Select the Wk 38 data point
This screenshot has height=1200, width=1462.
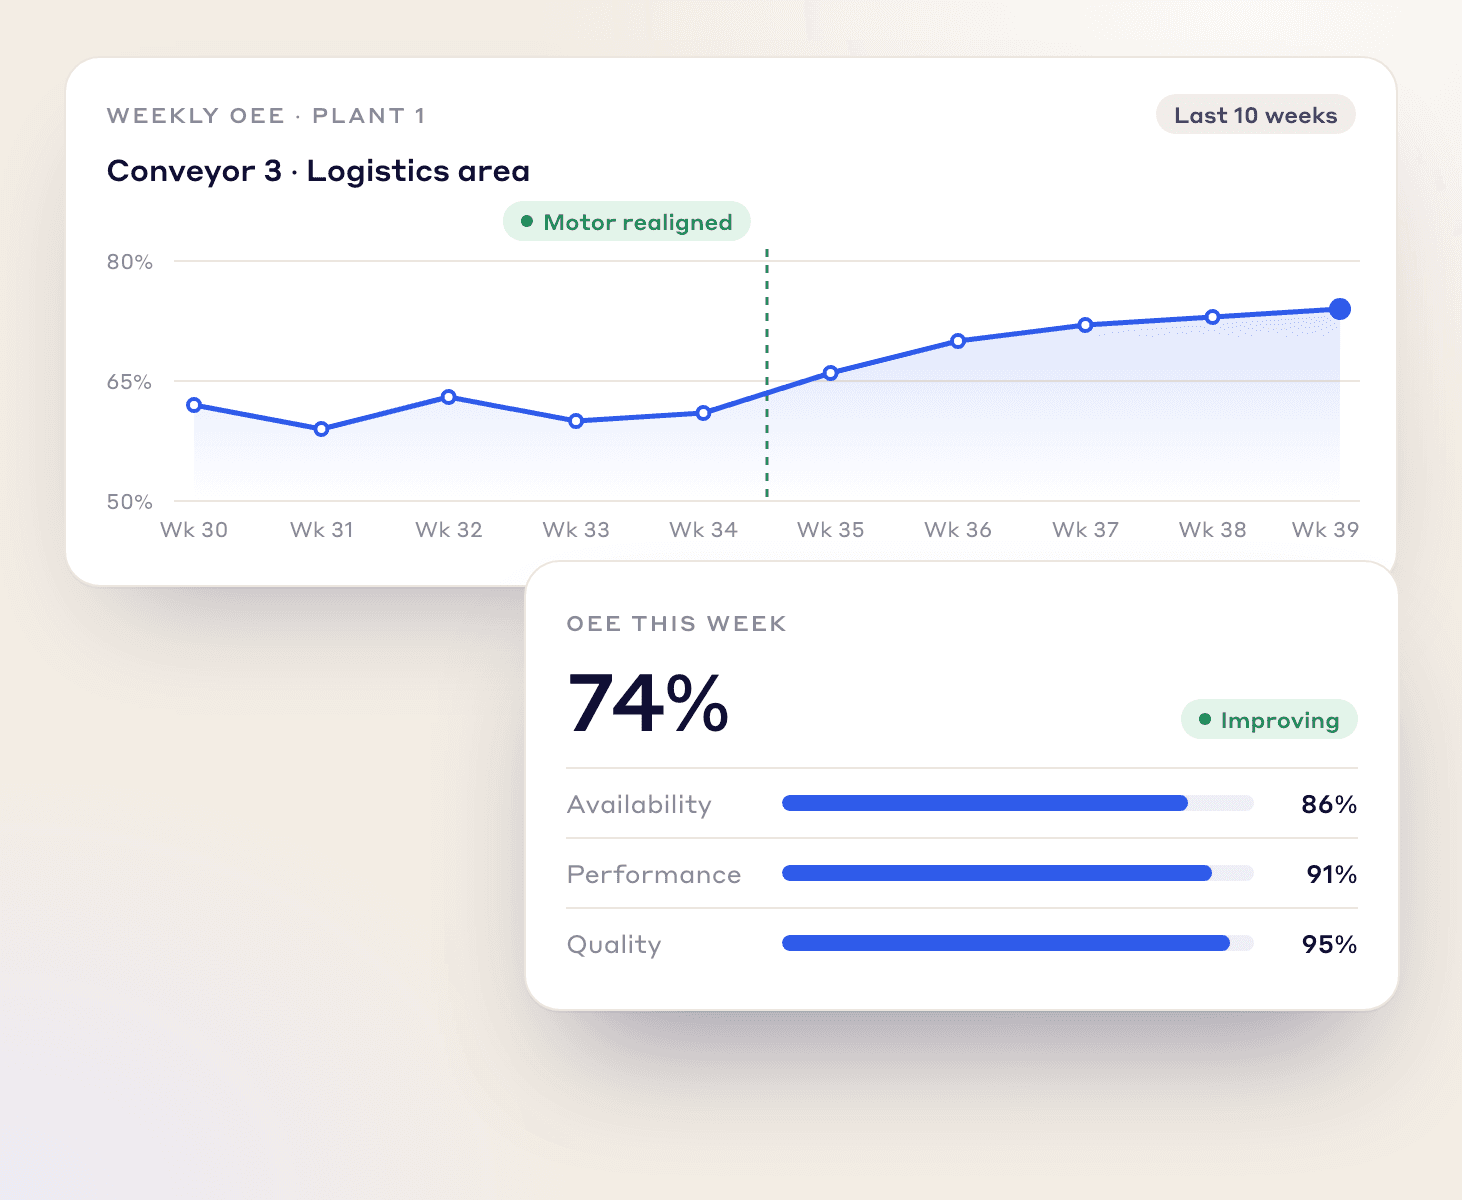[x=1212, y=317]
